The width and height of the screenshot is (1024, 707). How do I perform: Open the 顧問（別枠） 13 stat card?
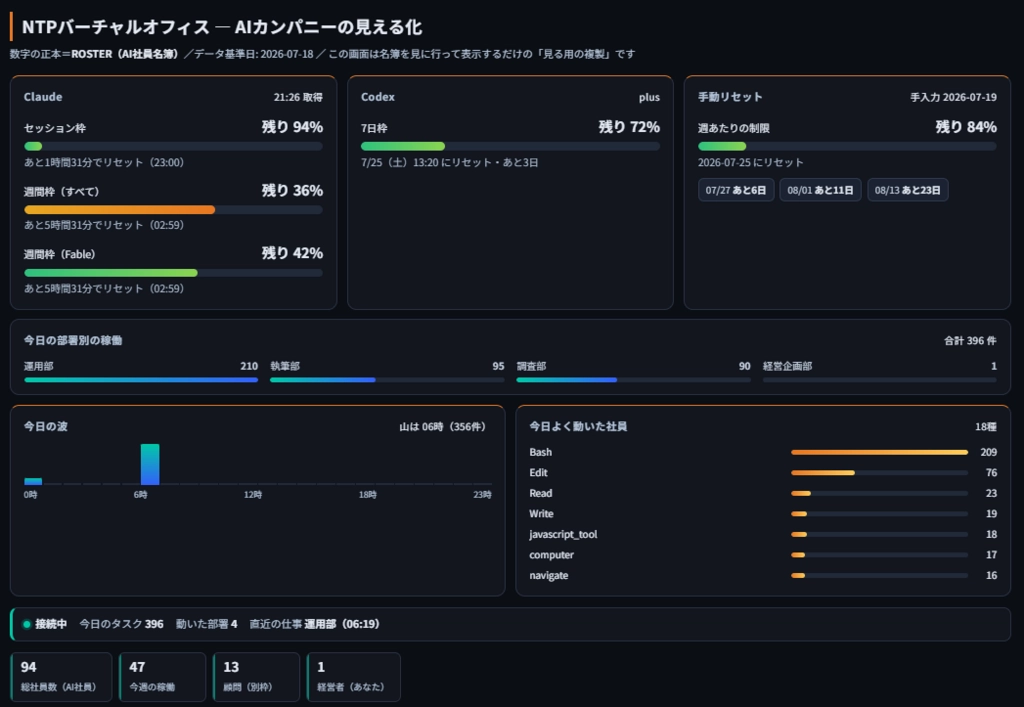[257, 676]
